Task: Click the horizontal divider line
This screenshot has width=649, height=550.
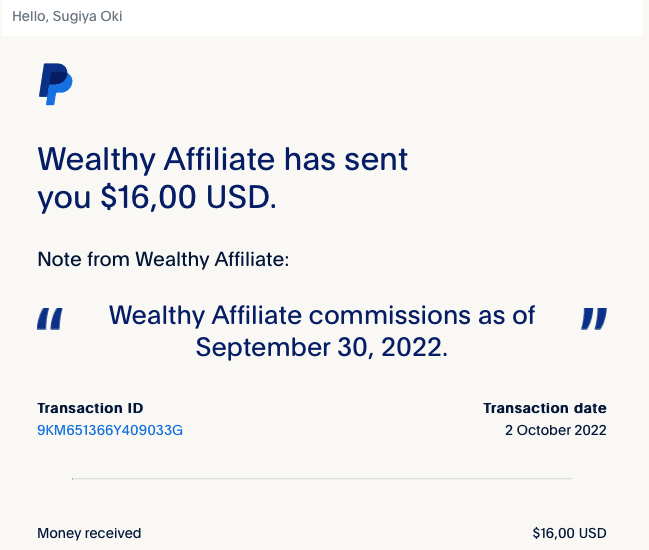Action: coord(322,478)
